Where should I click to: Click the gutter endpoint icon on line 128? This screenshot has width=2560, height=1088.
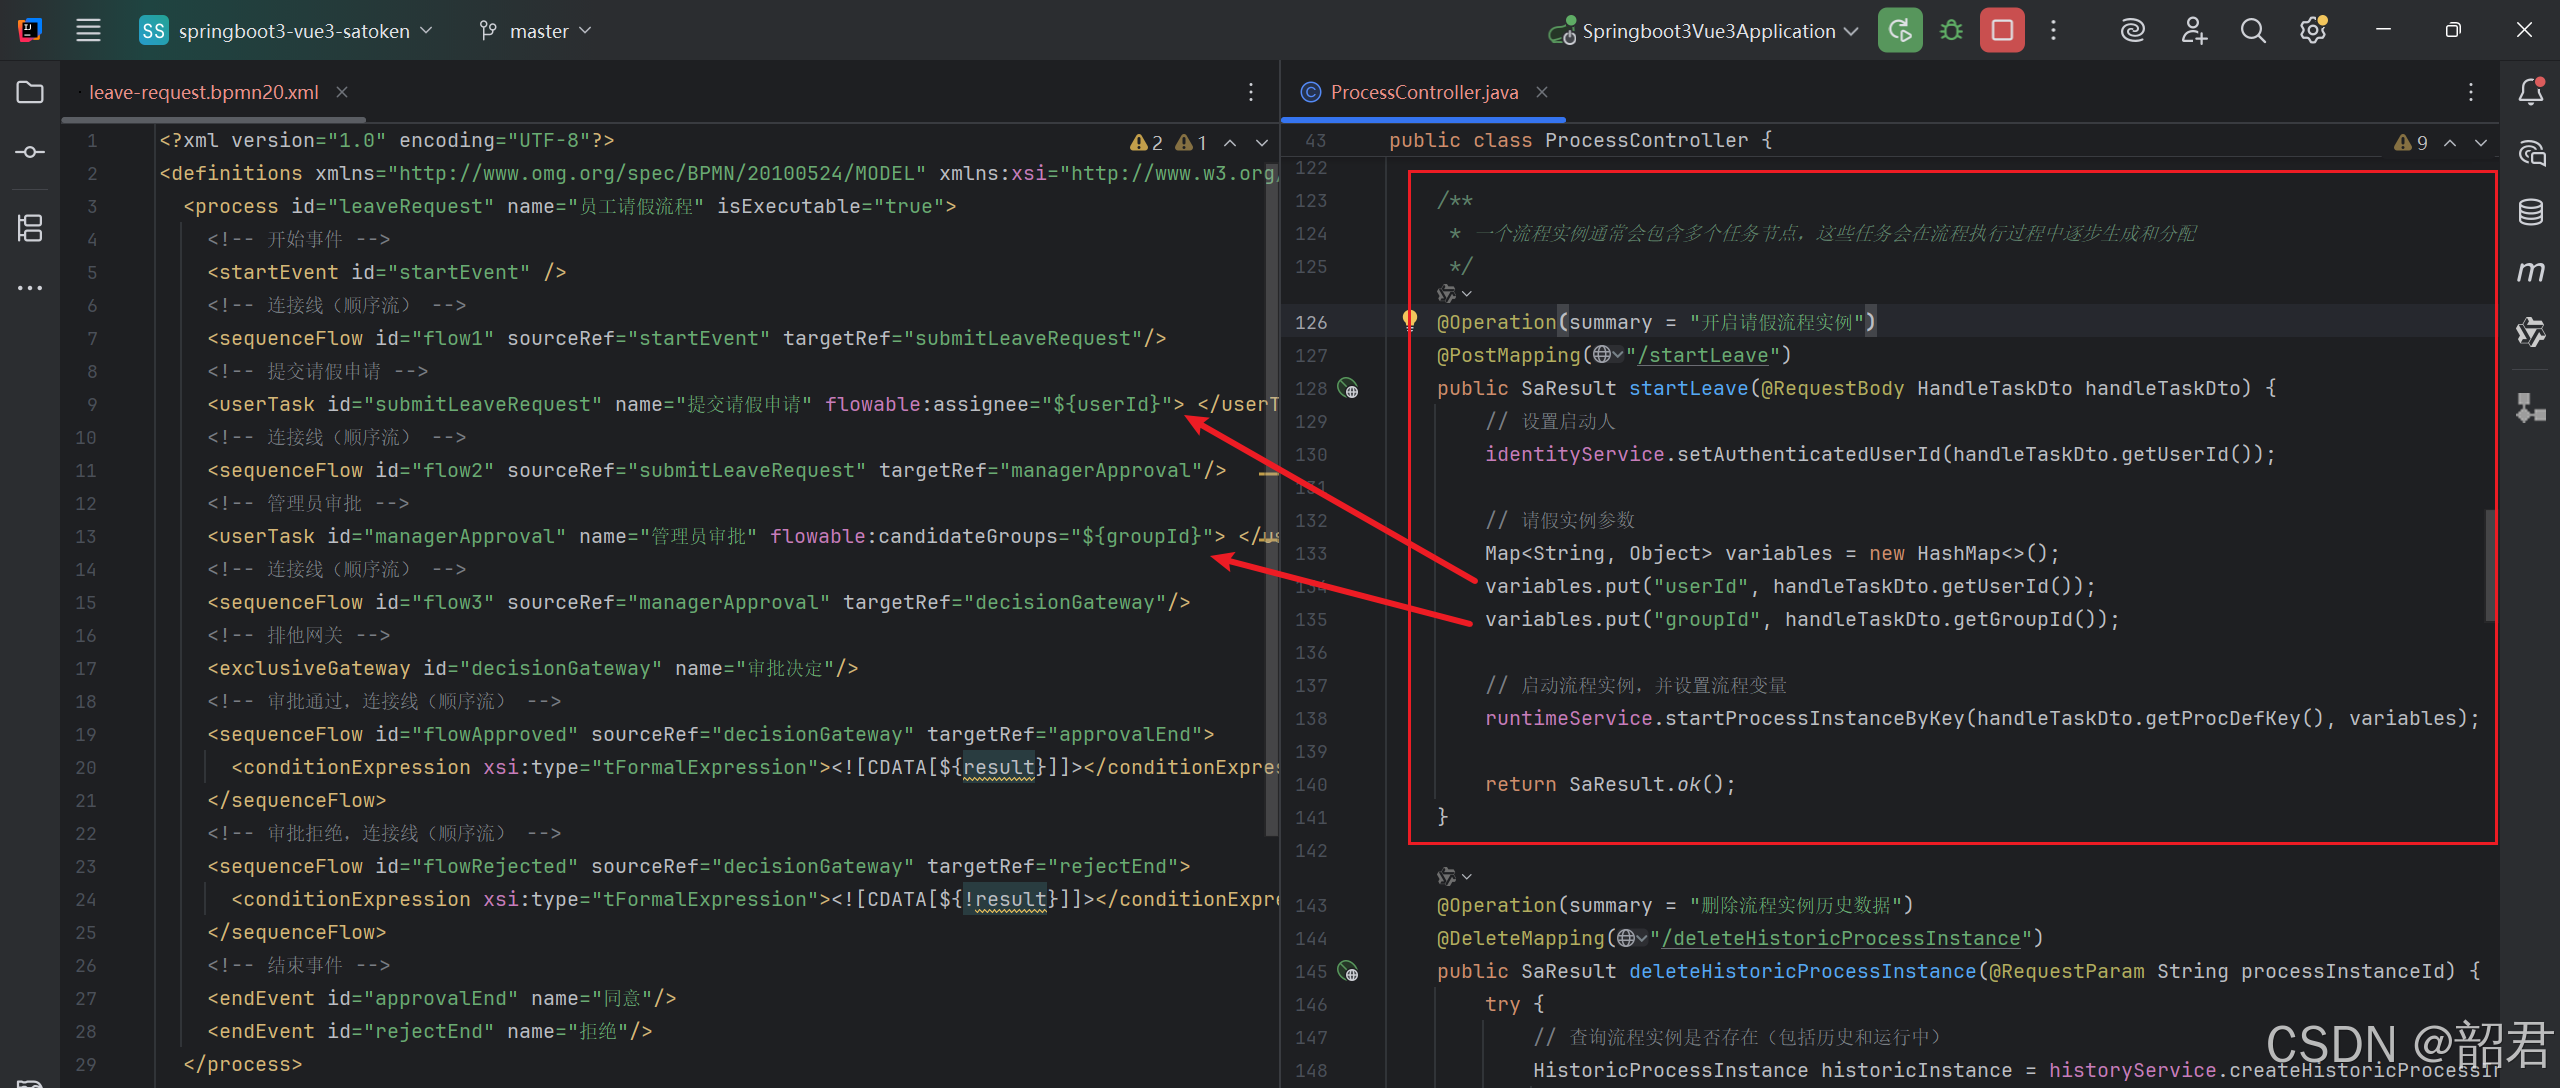tap(1348, 388)
